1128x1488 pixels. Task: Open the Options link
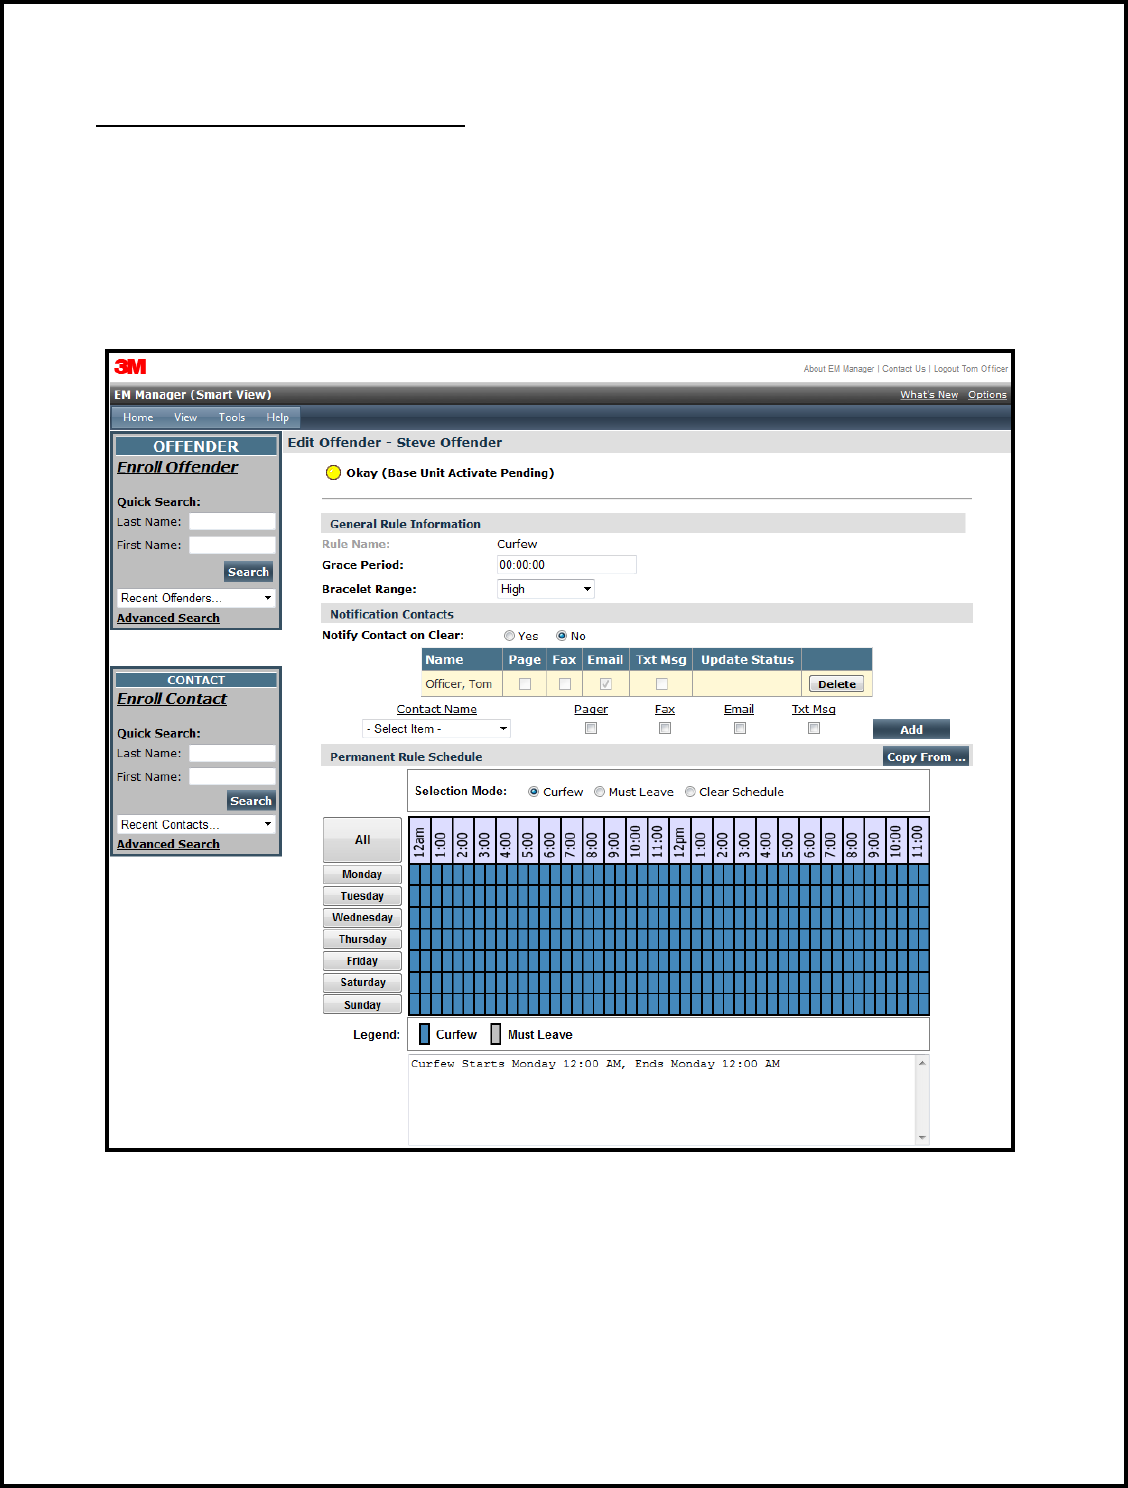click(987, 395)
